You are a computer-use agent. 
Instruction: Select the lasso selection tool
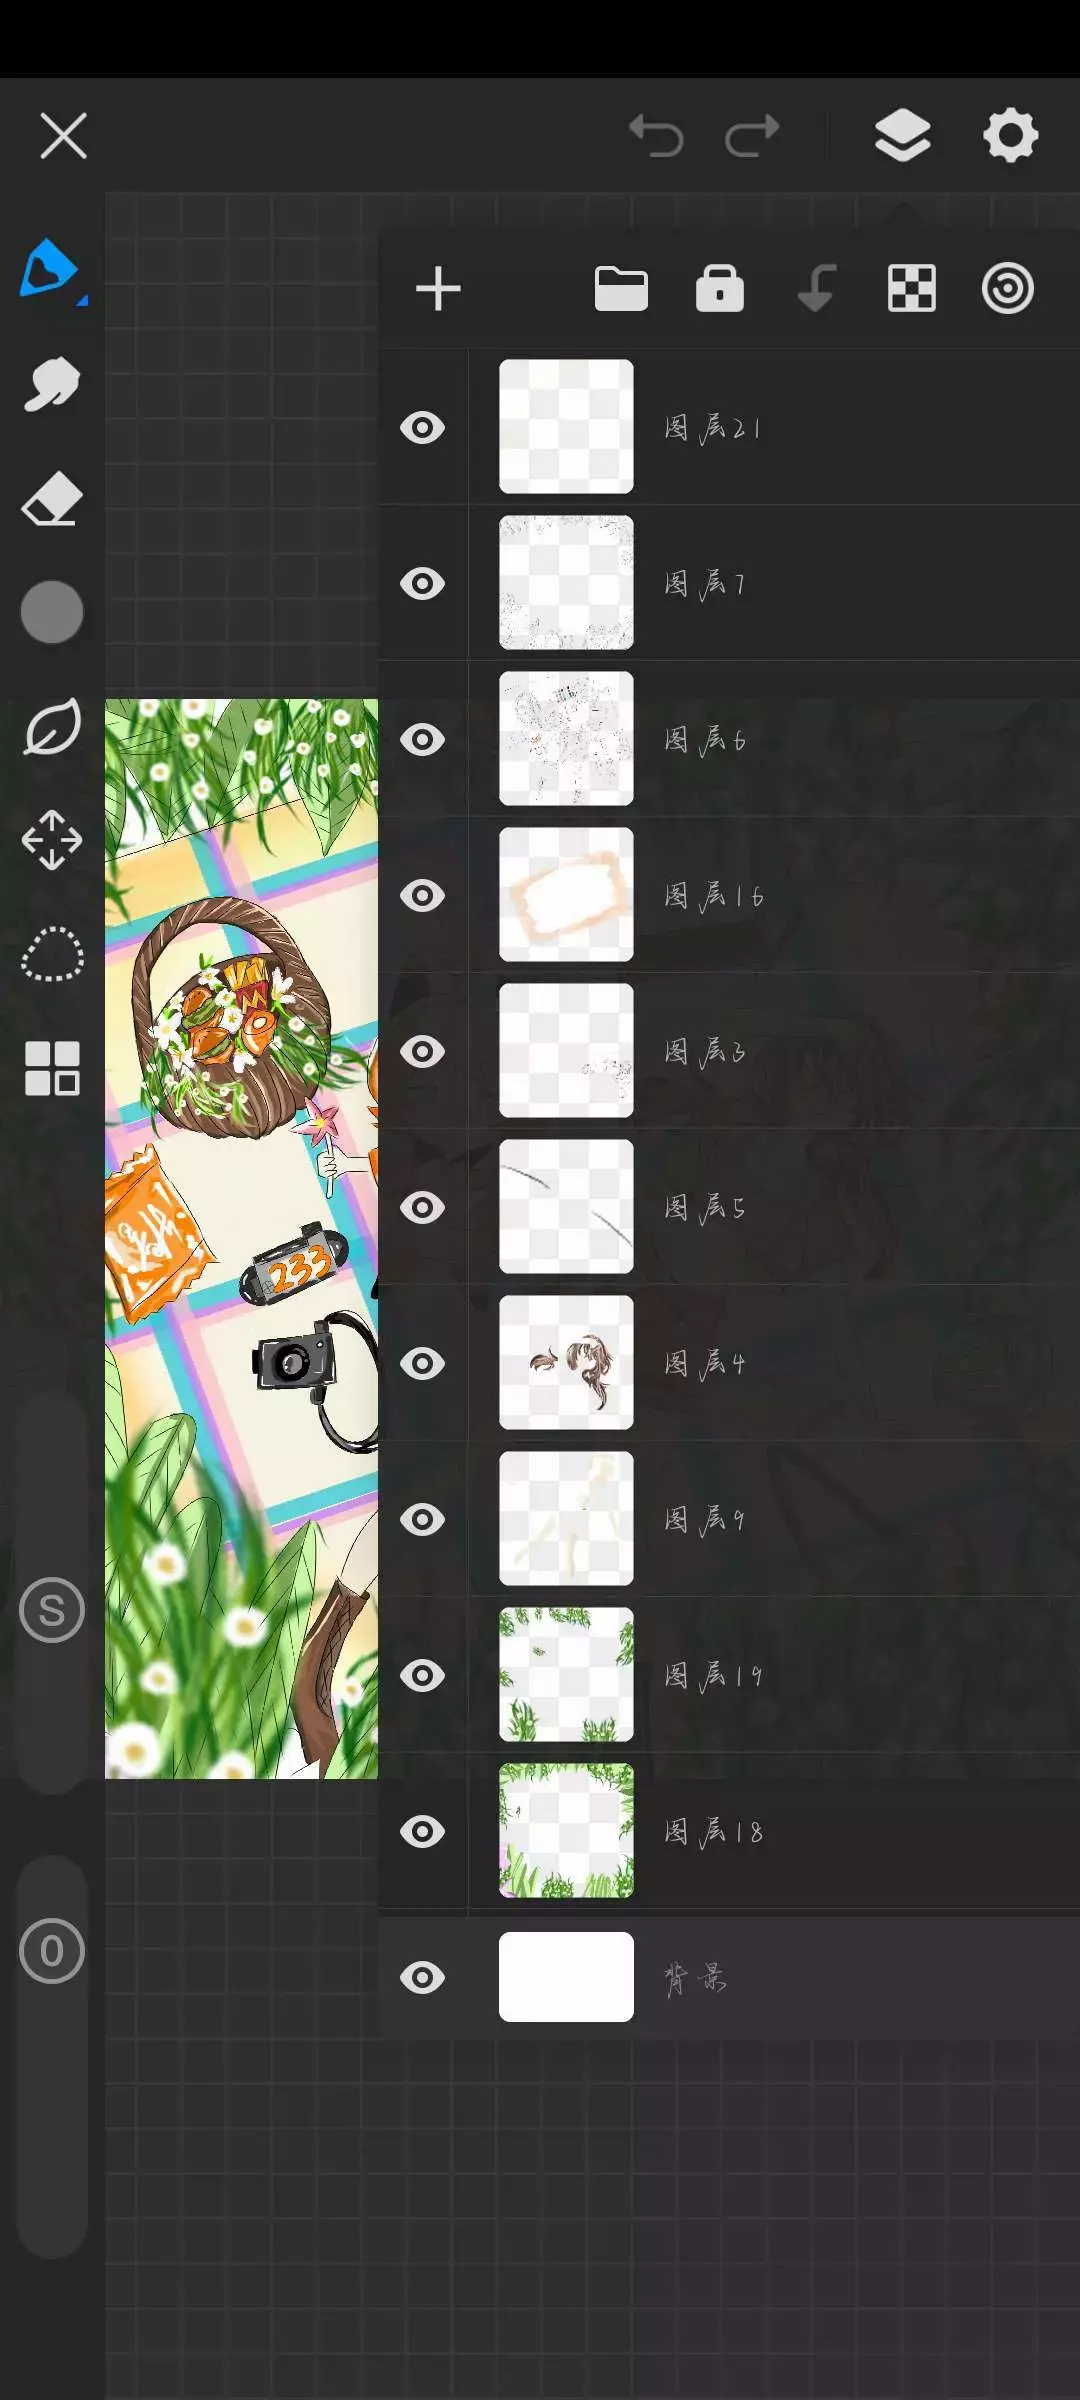point(52,954)
